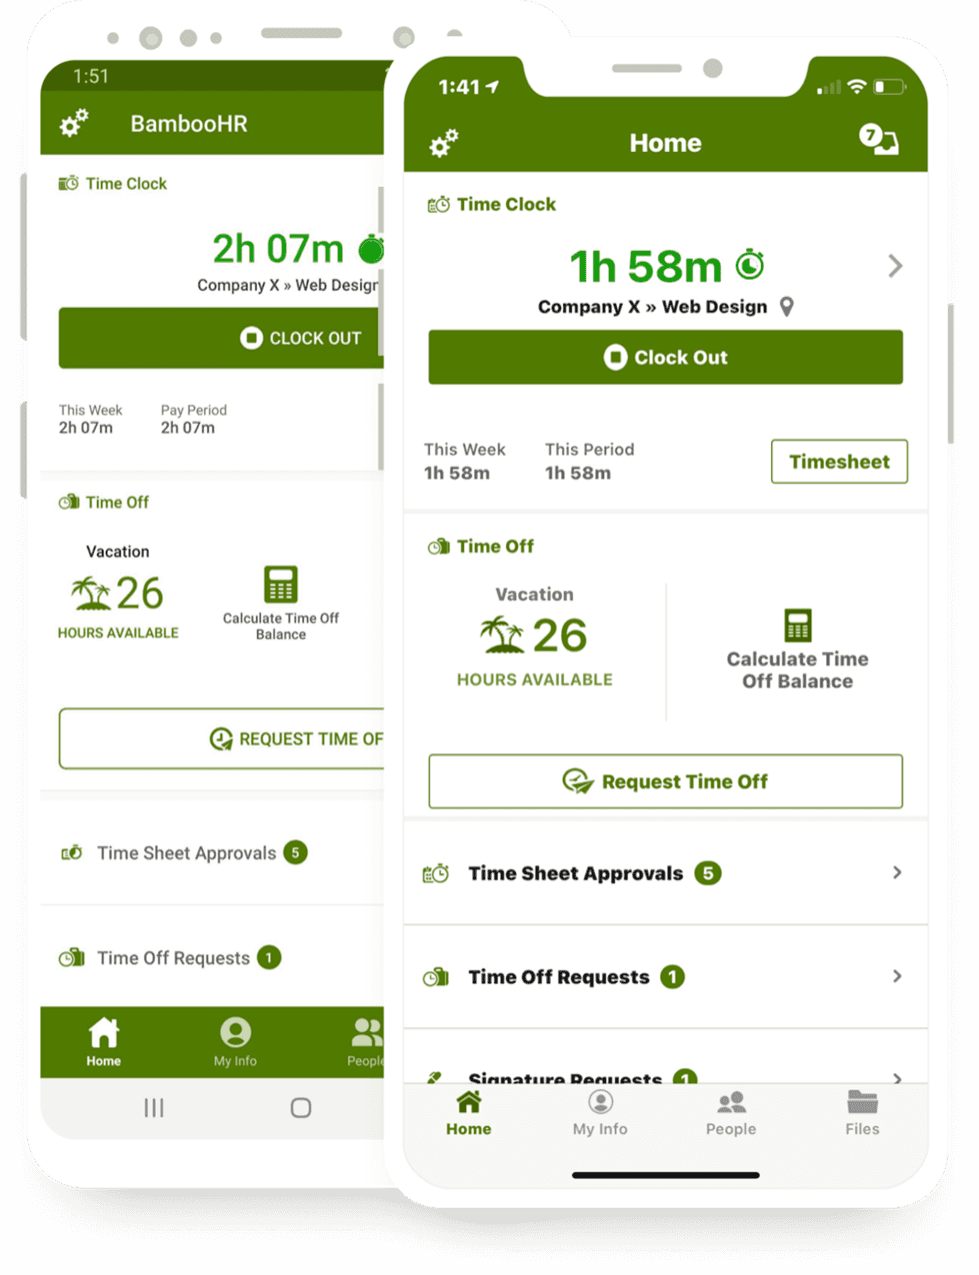
Task: Tap CLOCK OUT on the Android phone
Action: pos(221,338)
